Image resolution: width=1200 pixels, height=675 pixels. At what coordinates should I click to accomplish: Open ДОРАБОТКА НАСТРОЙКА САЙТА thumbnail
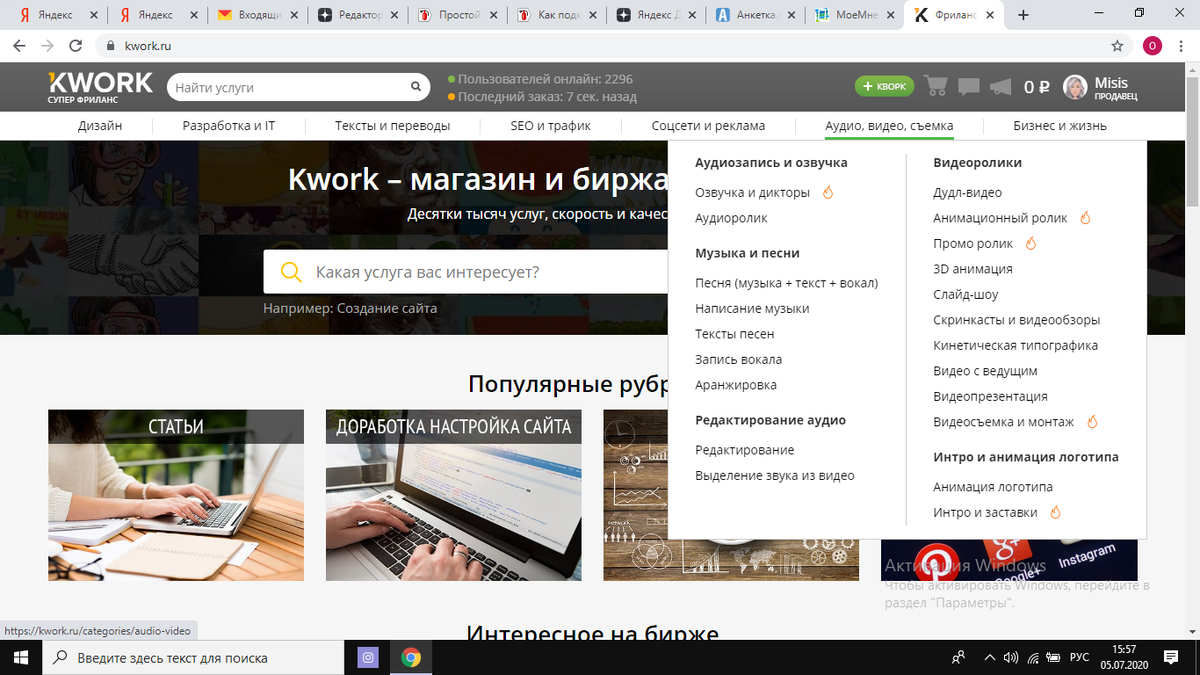(453, 495)
